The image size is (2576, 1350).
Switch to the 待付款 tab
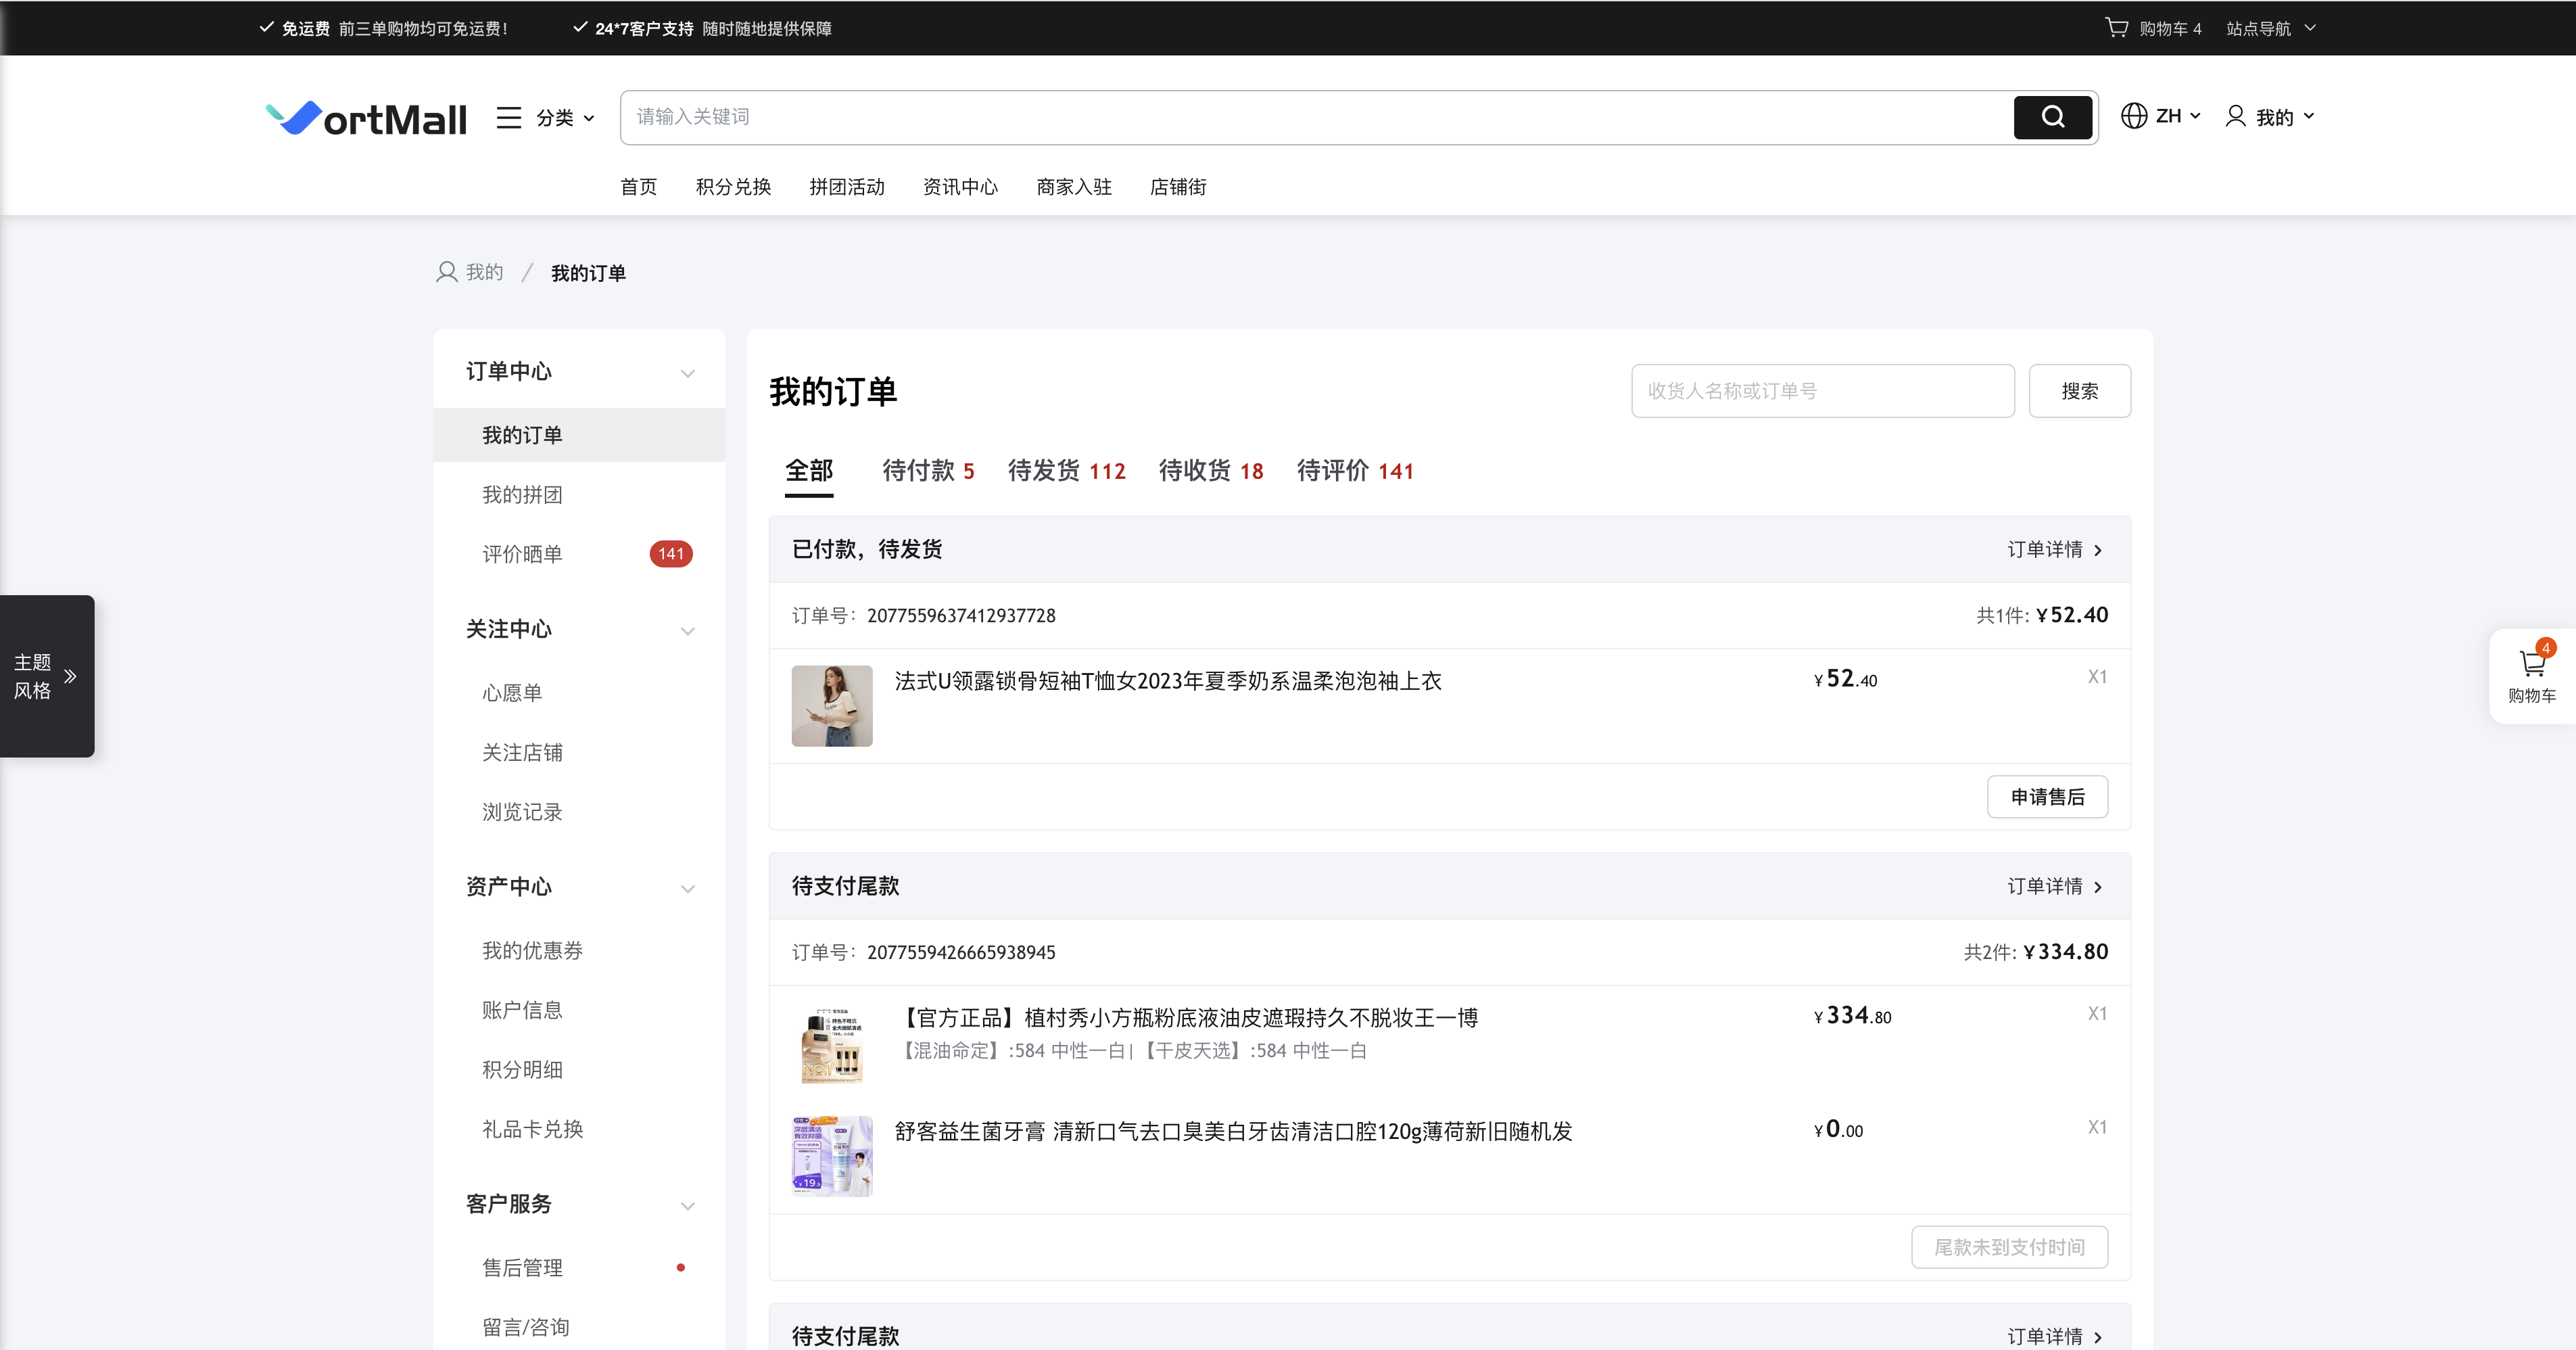pos(928,471)
